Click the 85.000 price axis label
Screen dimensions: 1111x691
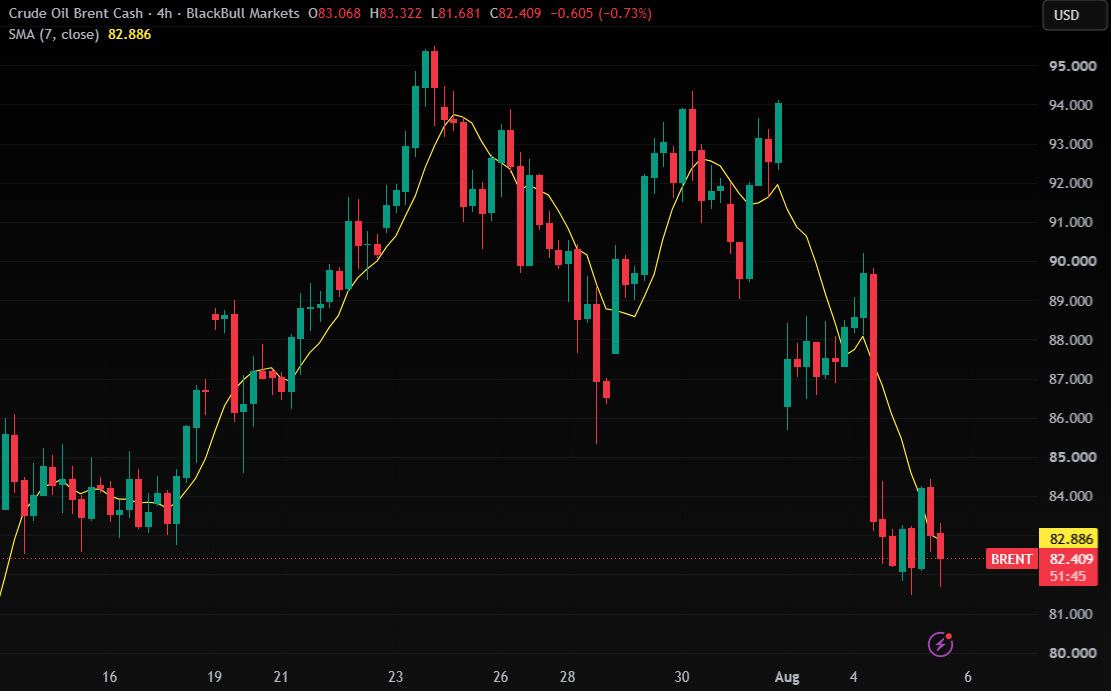click(x=1072, y=456)
